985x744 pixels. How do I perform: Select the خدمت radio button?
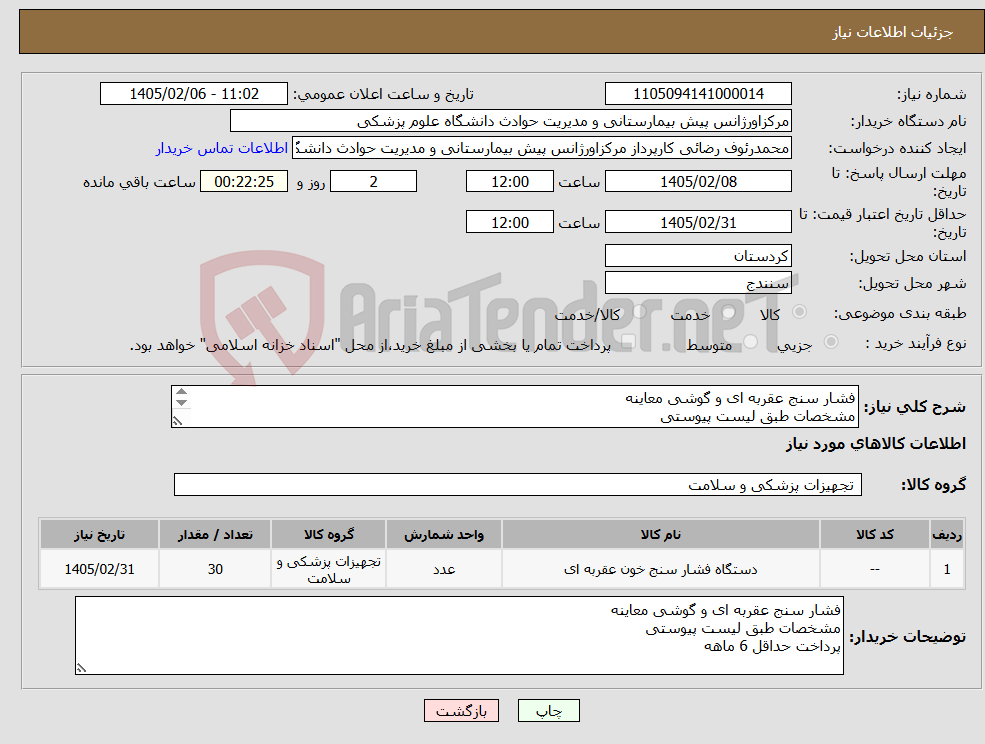pos(729,312)
